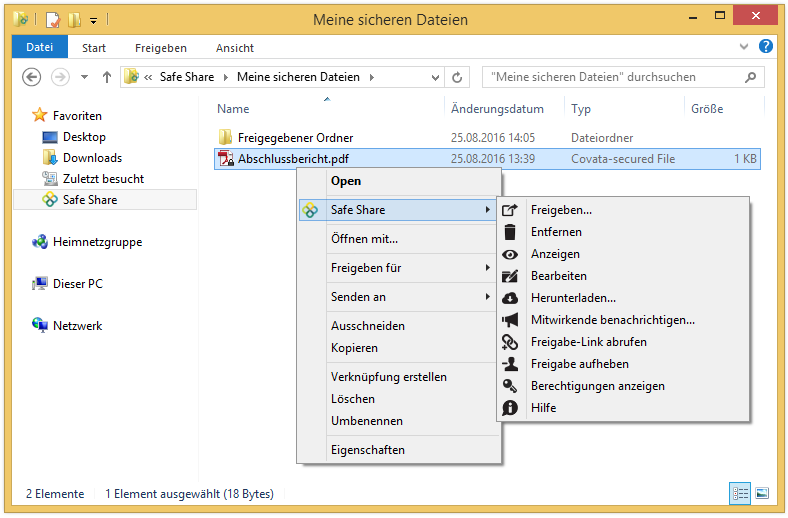Choose Löschen in context menu
Screen dimensions: 788x518
coord(399,399)
